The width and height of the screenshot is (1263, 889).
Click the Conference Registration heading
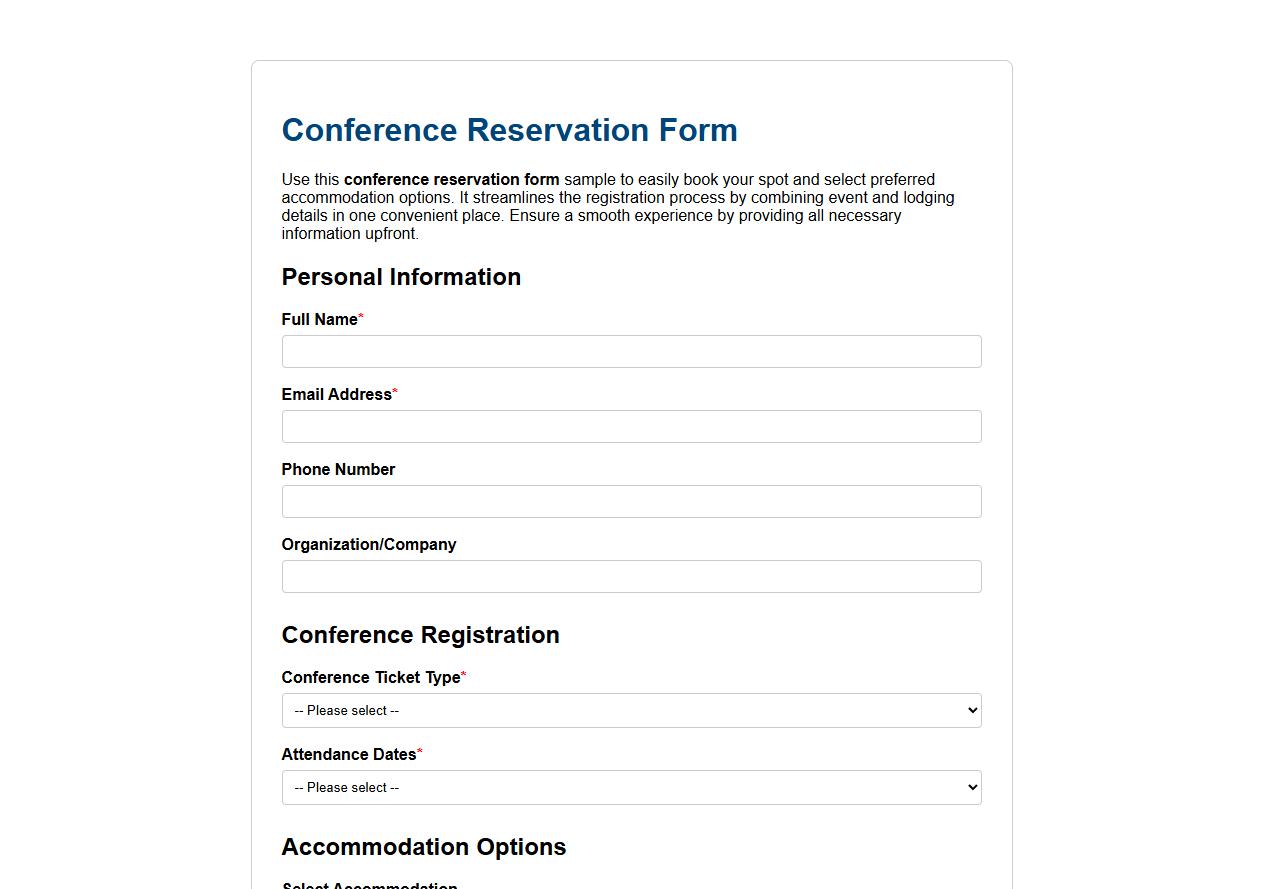click(420, 635)
